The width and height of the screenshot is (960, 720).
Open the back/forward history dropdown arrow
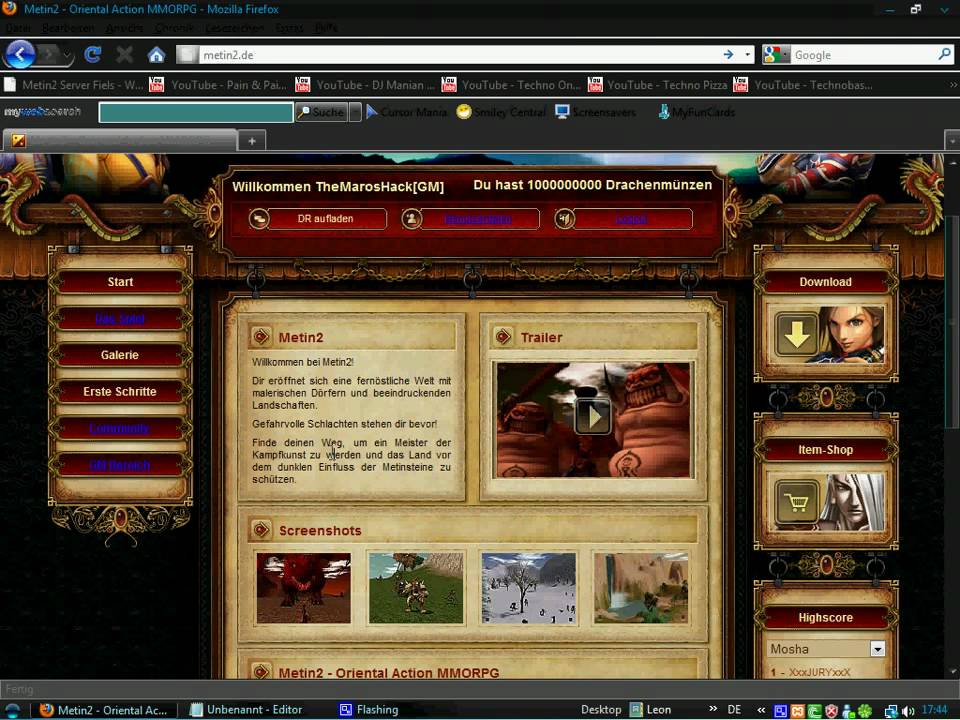(x=67, y=55)
